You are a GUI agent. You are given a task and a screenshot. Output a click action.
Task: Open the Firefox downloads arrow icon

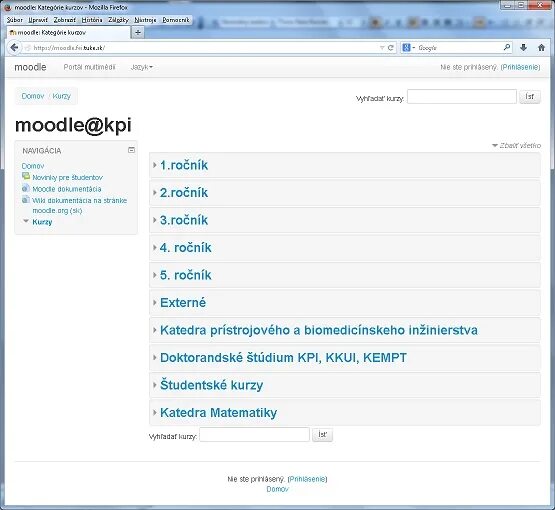pyautogui.click(x=523, y=47)
